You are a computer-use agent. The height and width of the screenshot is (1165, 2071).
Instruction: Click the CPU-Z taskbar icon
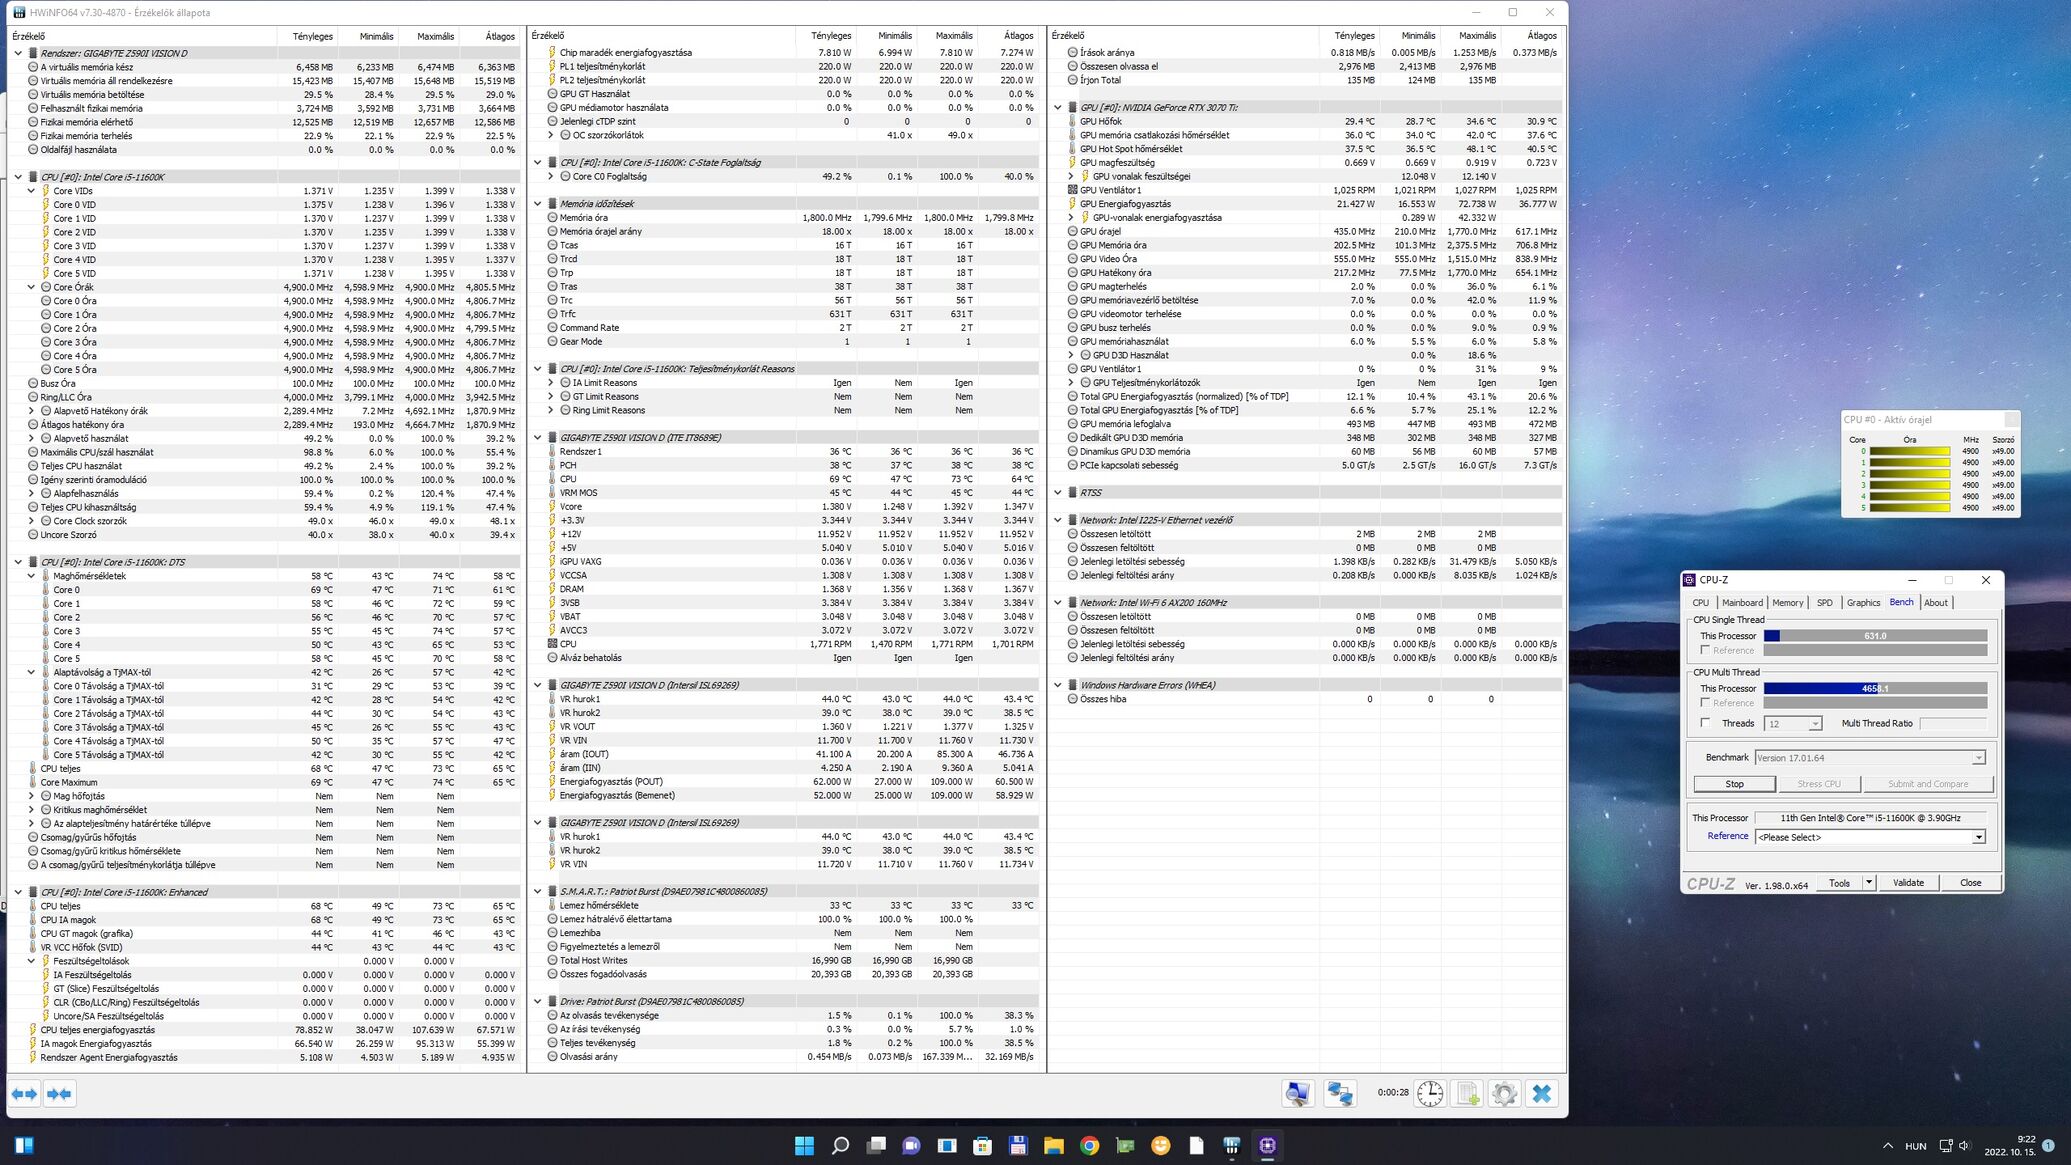[1268, 1146]
